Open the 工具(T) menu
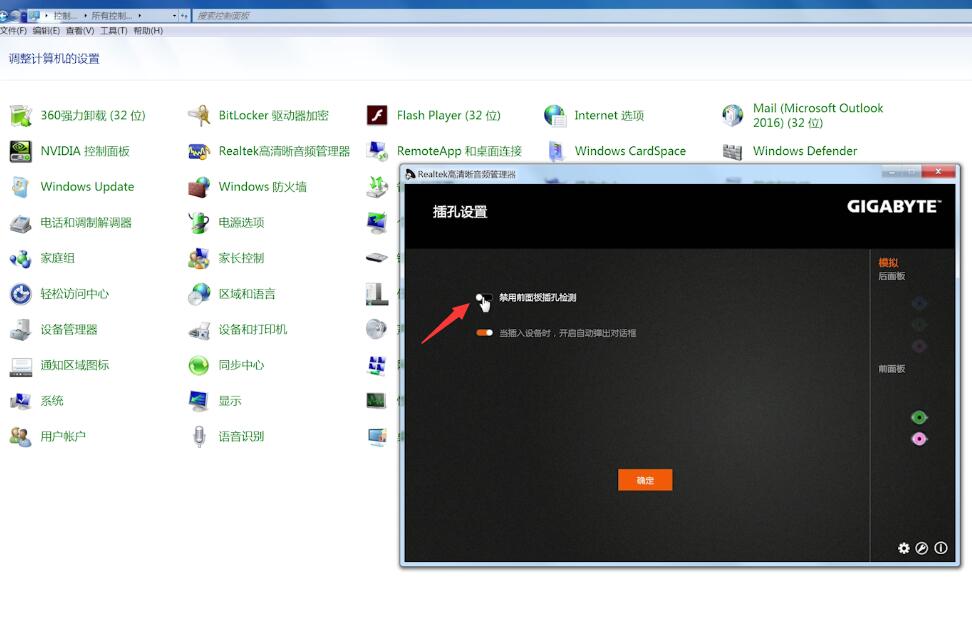The height and width of the screenshot is (642, 972). click(114, 30)
